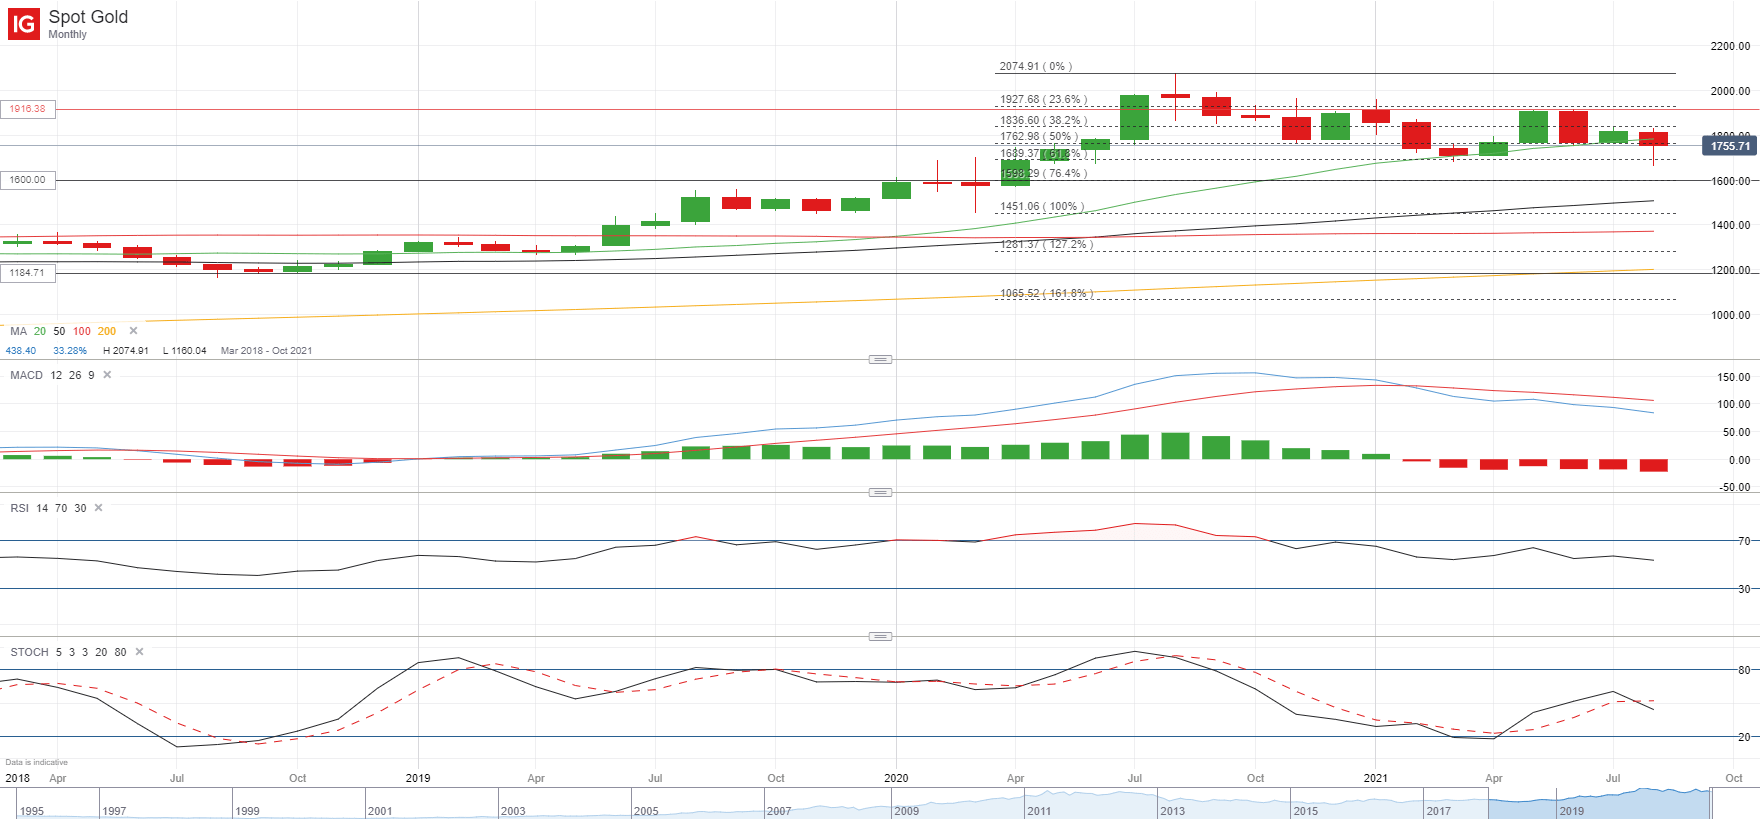Click the 438.40 change value
This screenshot has height=819, width=1760.
tap(21, 351)
